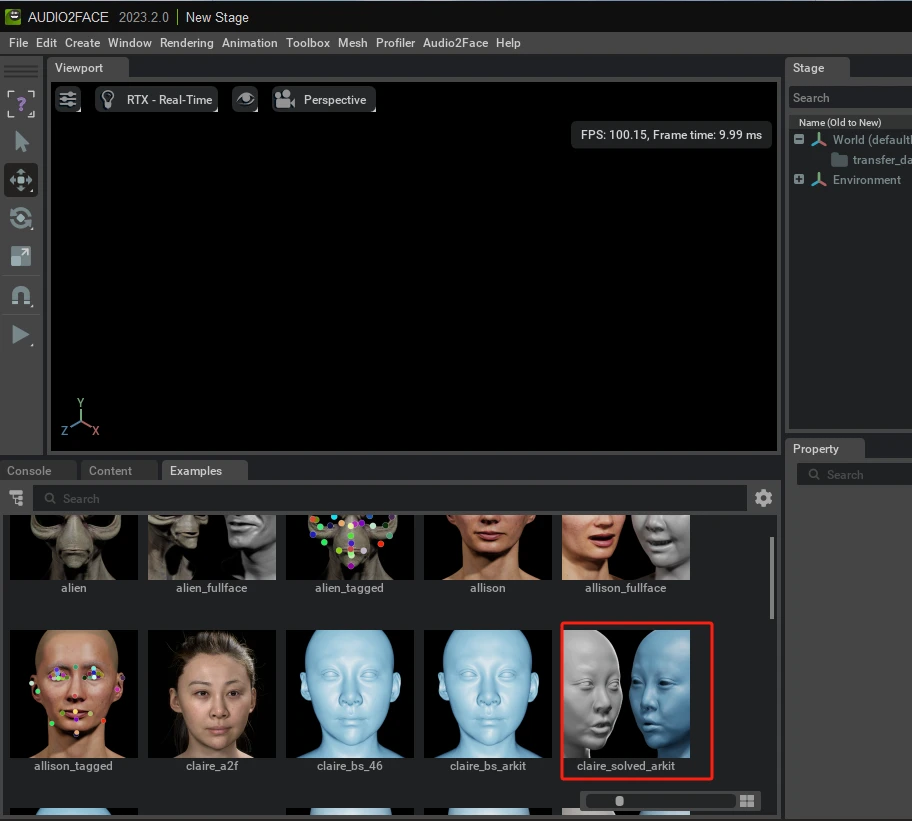
Task: Toggle folder tree view icon in Examples
Action: [16, 498]
